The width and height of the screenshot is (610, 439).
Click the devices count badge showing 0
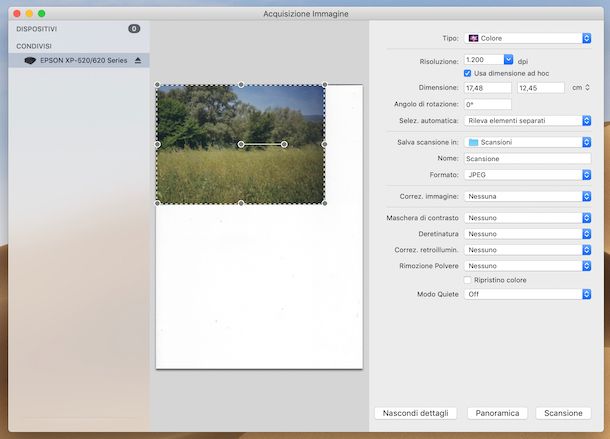tap(134, 29)
